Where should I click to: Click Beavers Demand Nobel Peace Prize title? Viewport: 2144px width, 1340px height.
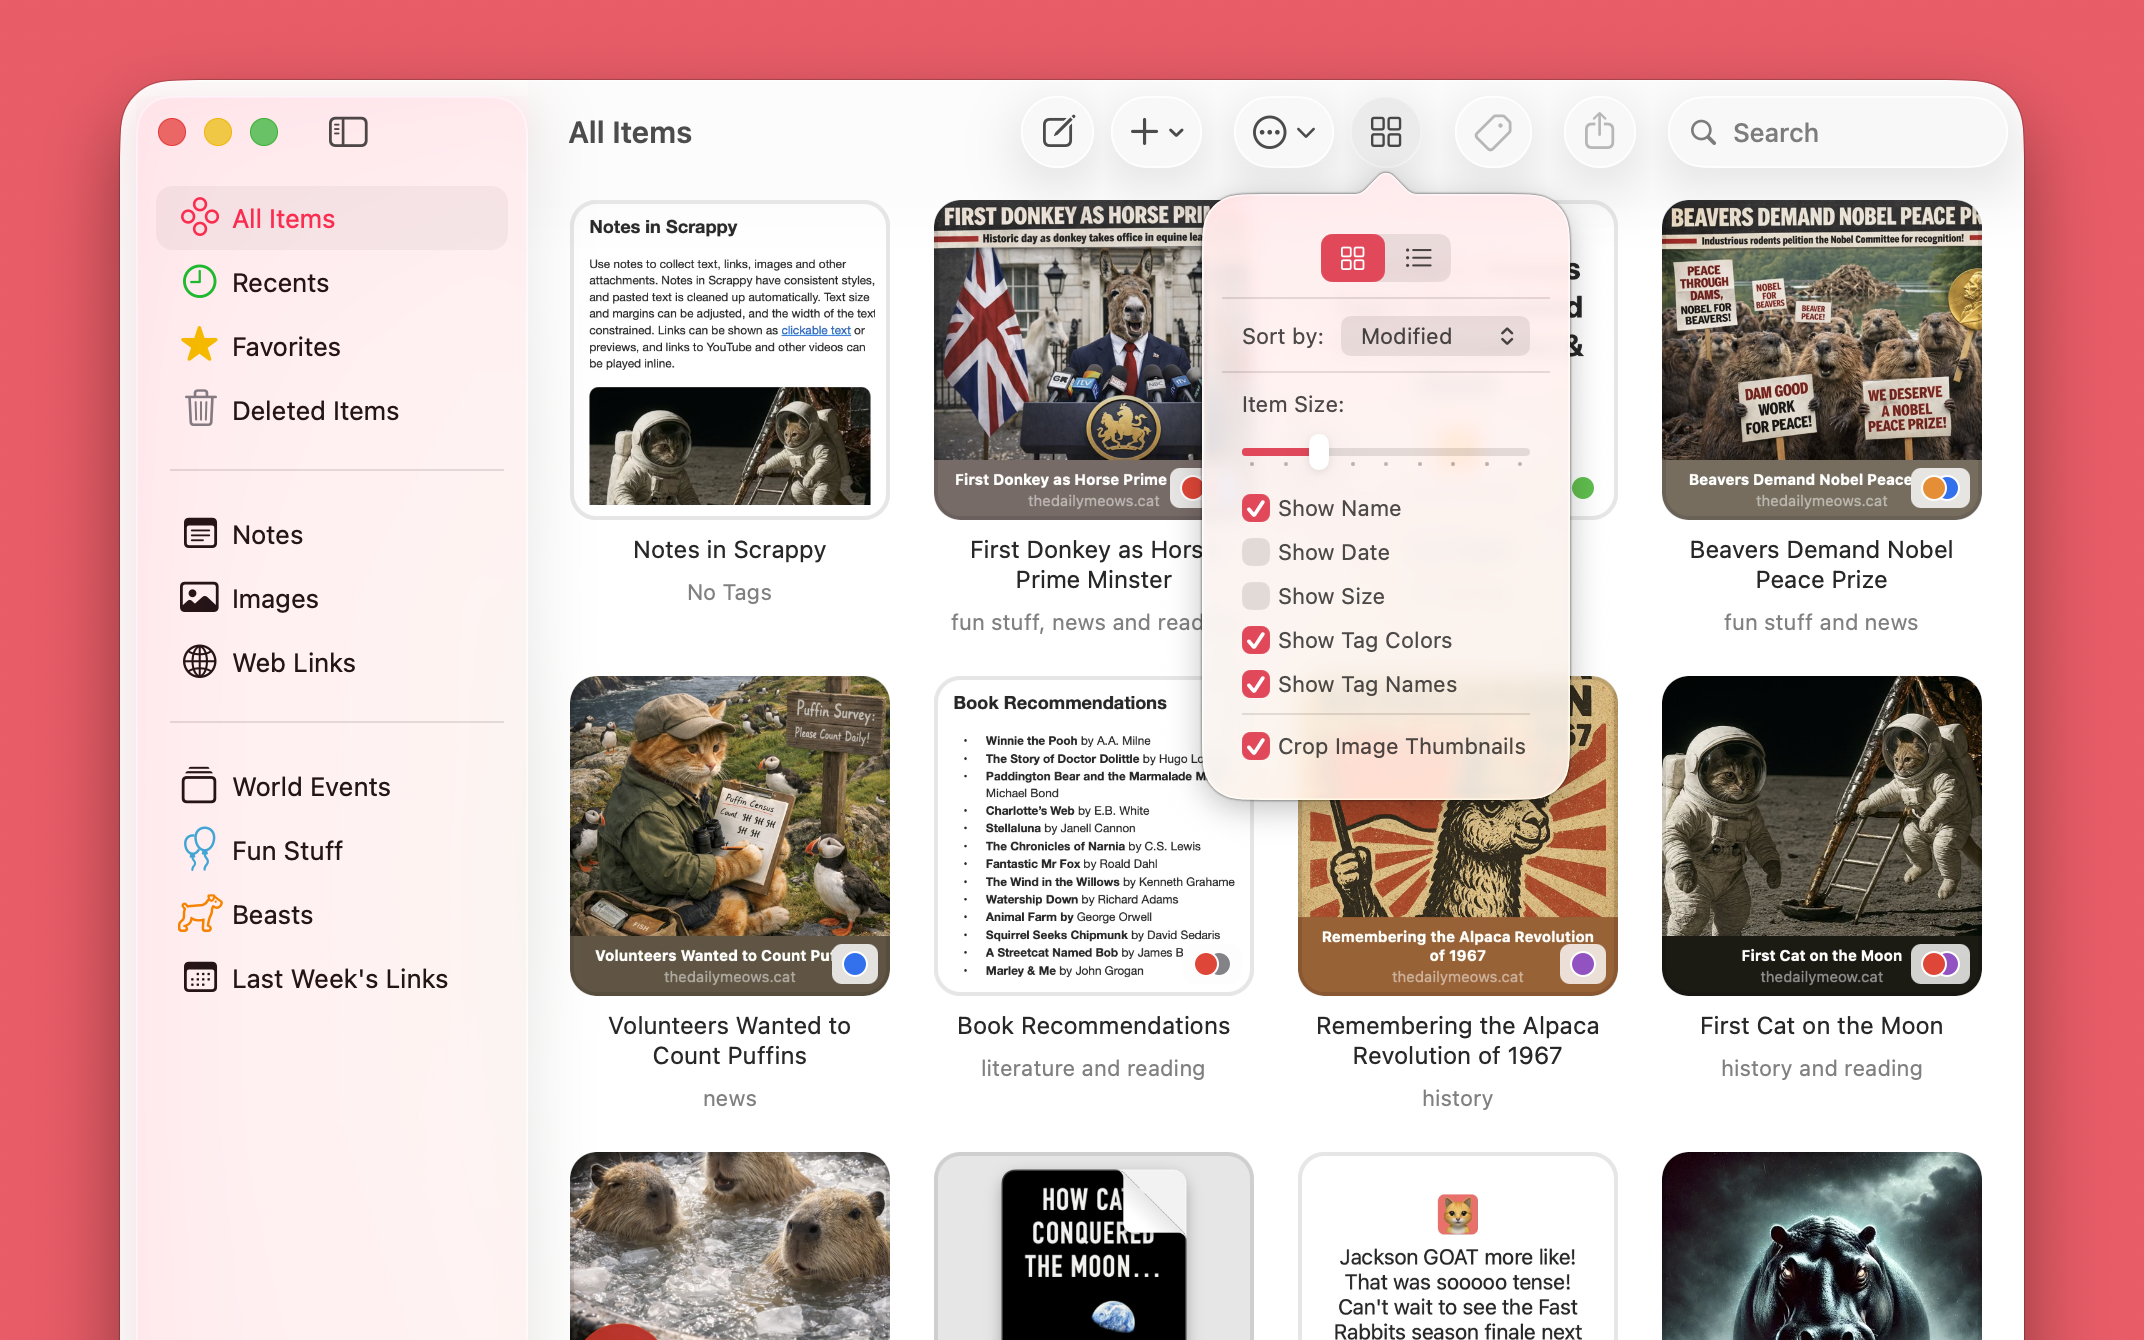[x=1822, y=565]
